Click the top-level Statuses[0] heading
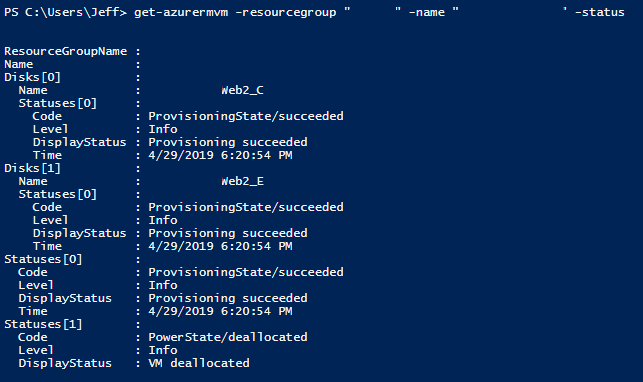Screen dimensions: 643x382 [x=43, y=259]
